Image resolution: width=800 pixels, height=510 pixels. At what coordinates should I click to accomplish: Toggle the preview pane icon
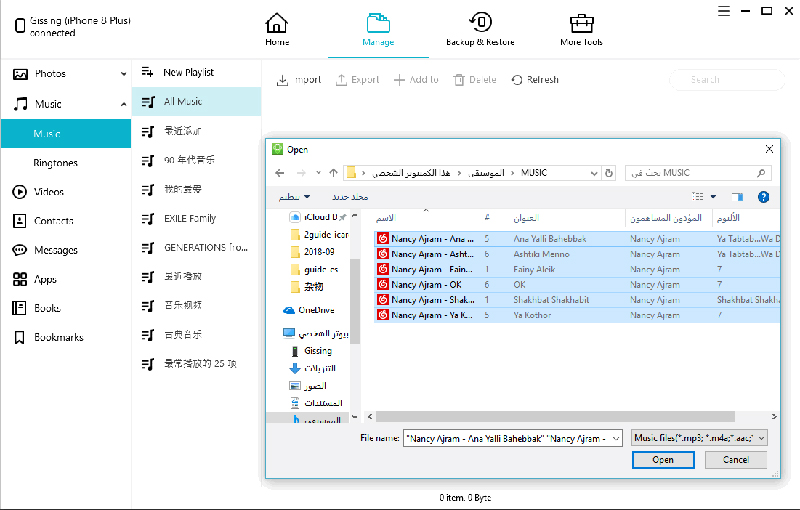pos(737,197)
